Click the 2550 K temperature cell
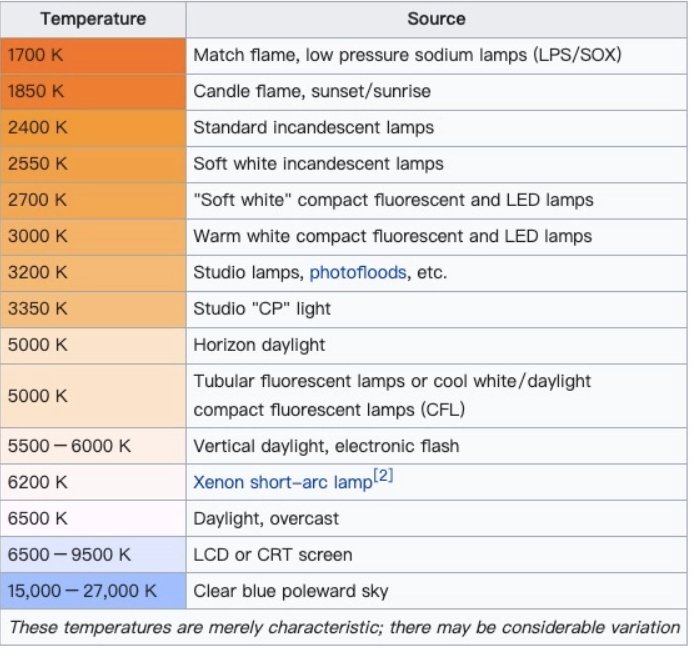The height and width of the screenshot is (649, 691). tap(92, 163)
